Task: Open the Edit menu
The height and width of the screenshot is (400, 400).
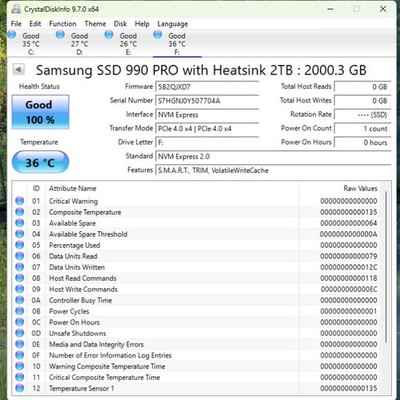Action: click(x=35, y=24)
